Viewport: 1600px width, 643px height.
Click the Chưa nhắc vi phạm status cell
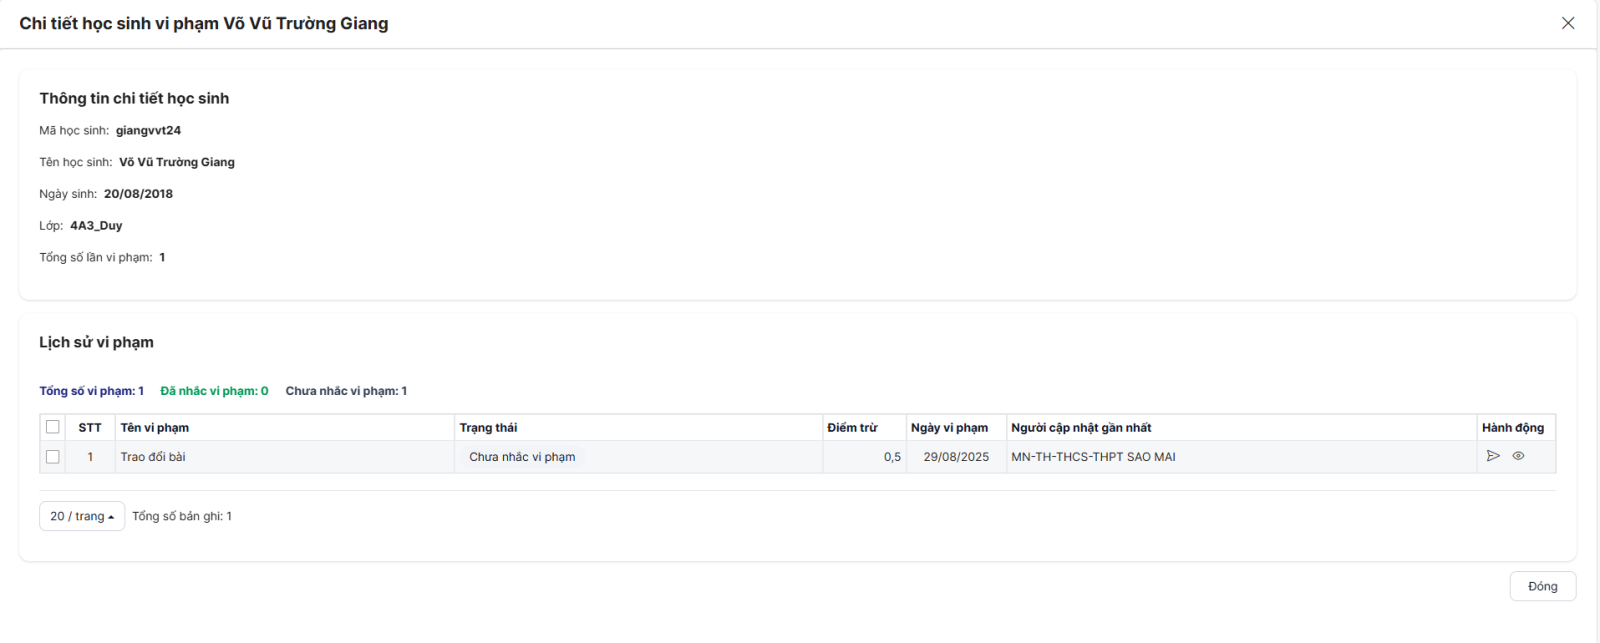pos(522,457)
